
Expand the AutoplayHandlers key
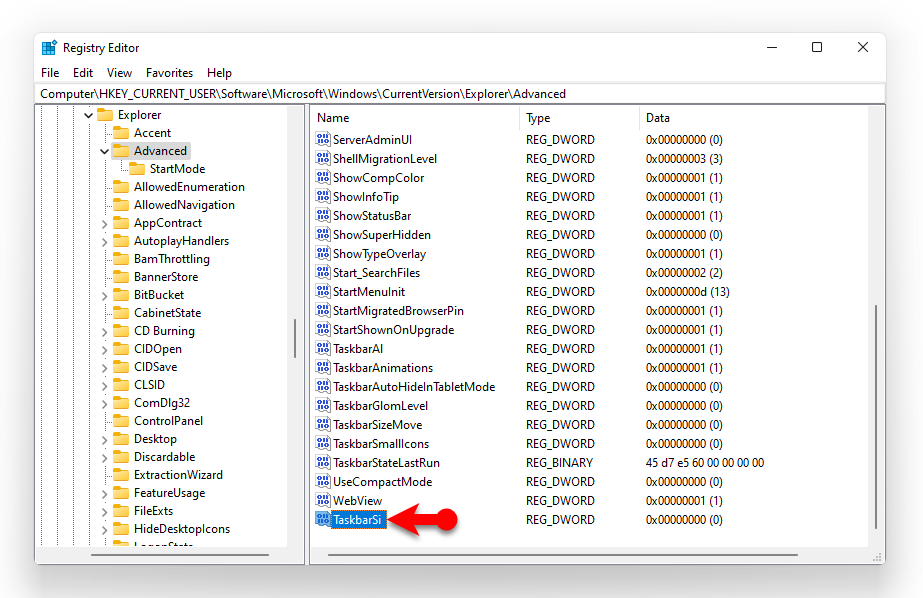click(104, 241)
